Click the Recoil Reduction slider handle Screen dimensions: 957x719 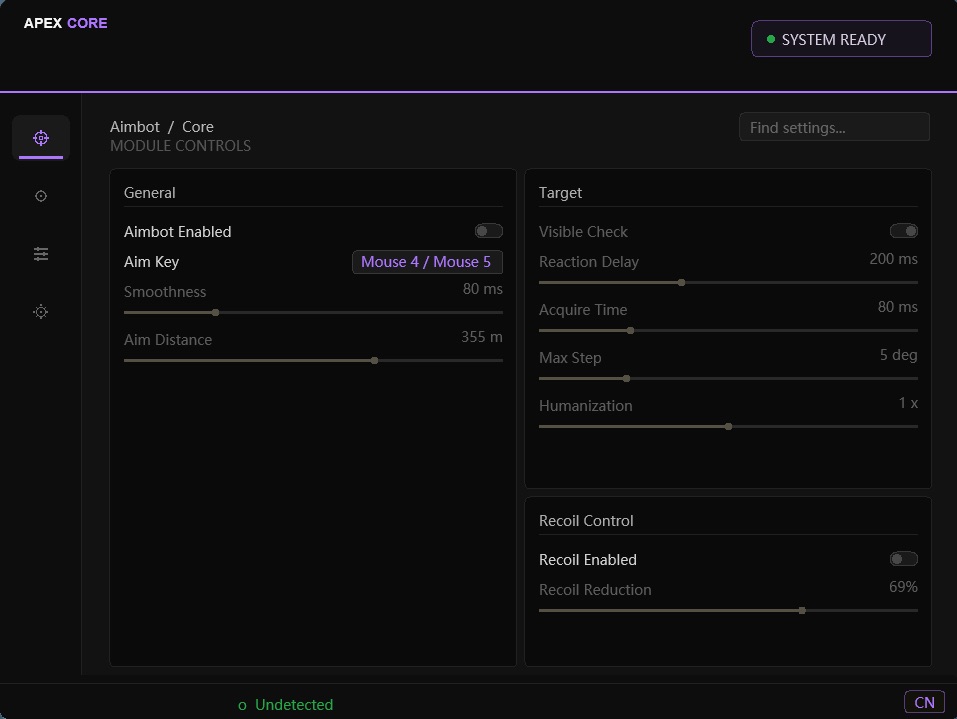pyautogui.click(x=802, y=610)
